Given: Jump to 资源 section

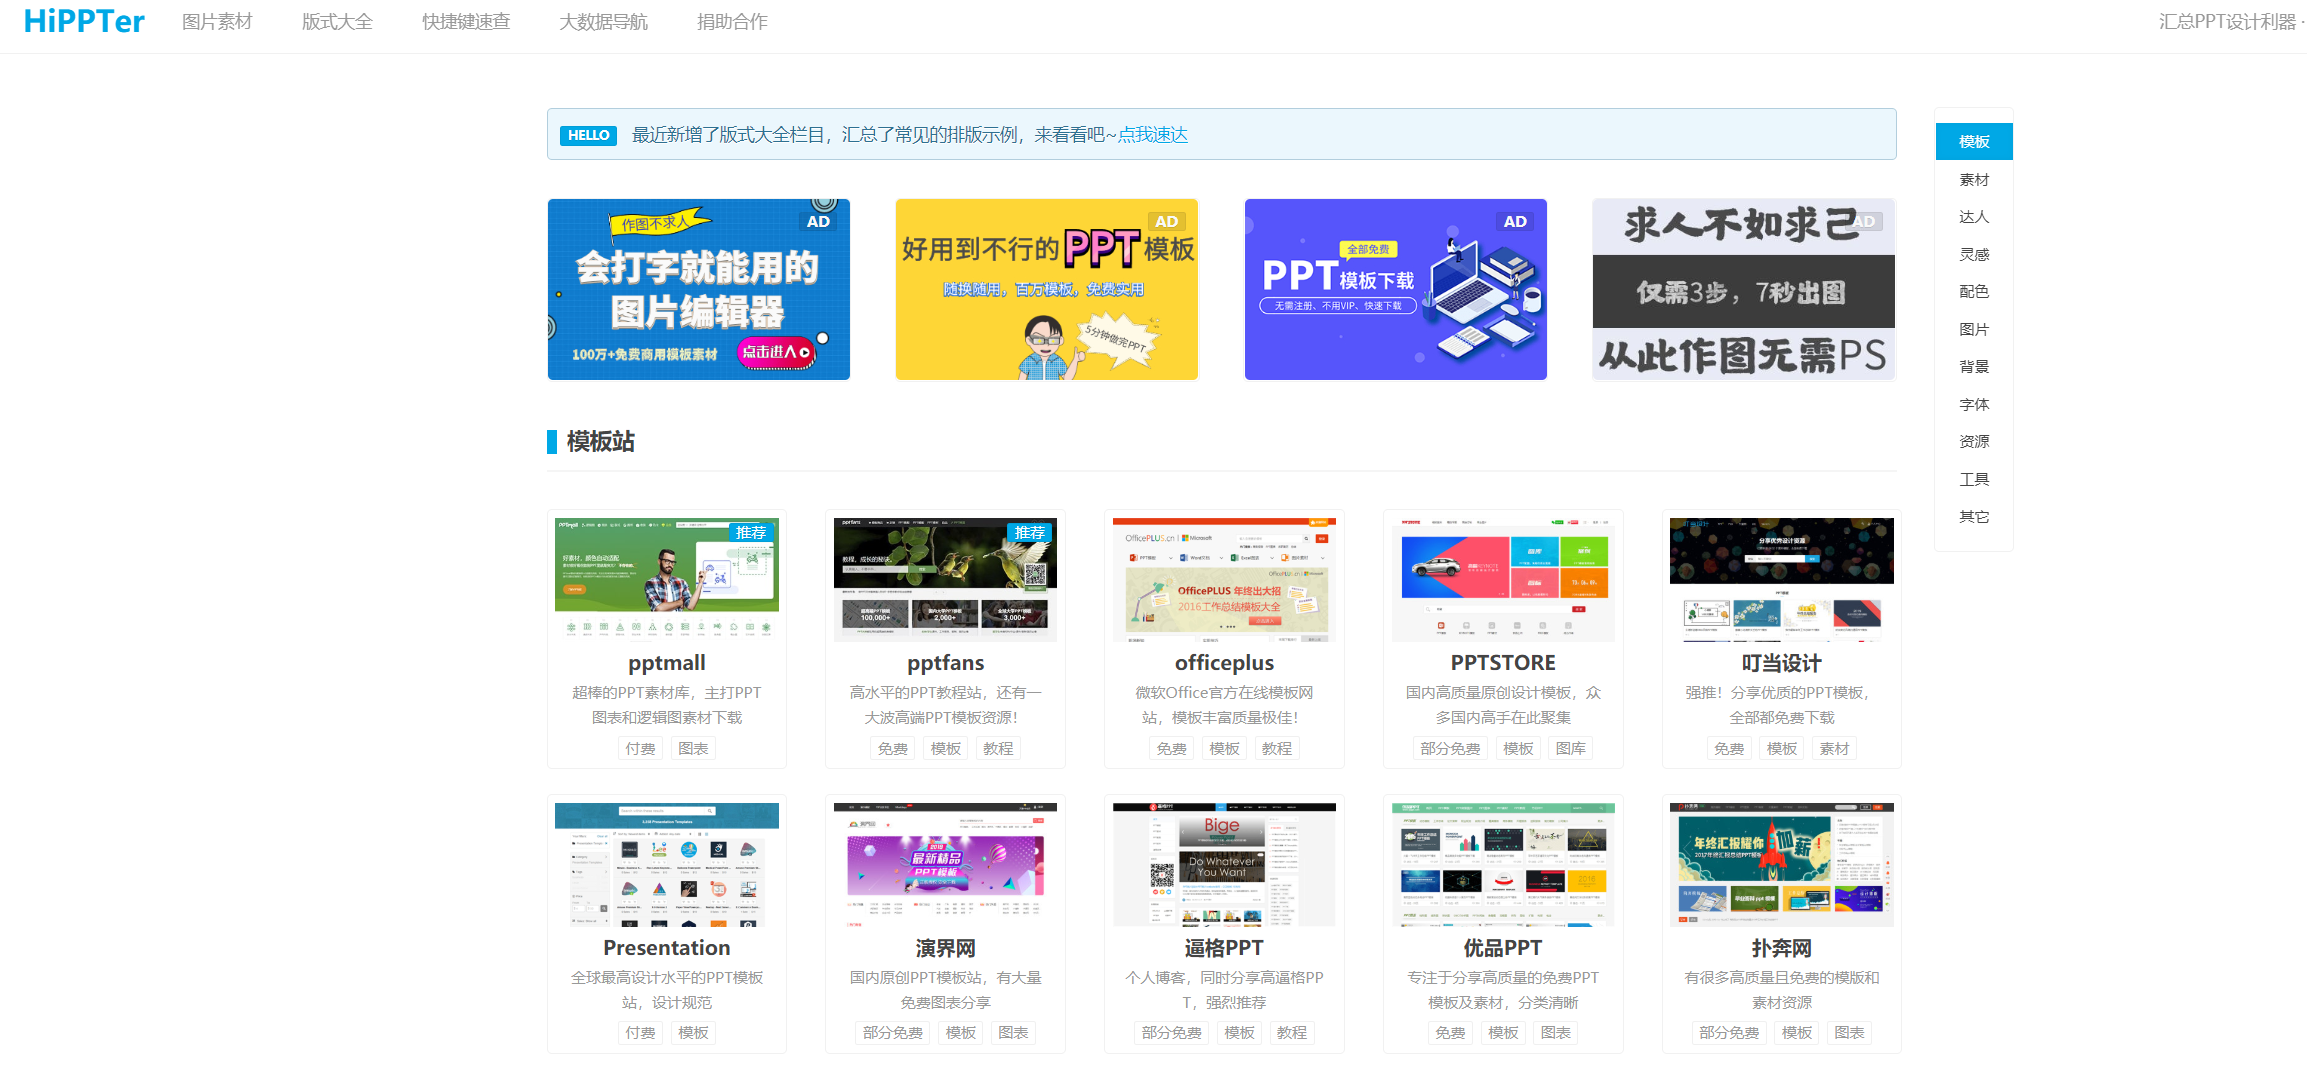Looking at the screenshot, I should click(1974, 442).
